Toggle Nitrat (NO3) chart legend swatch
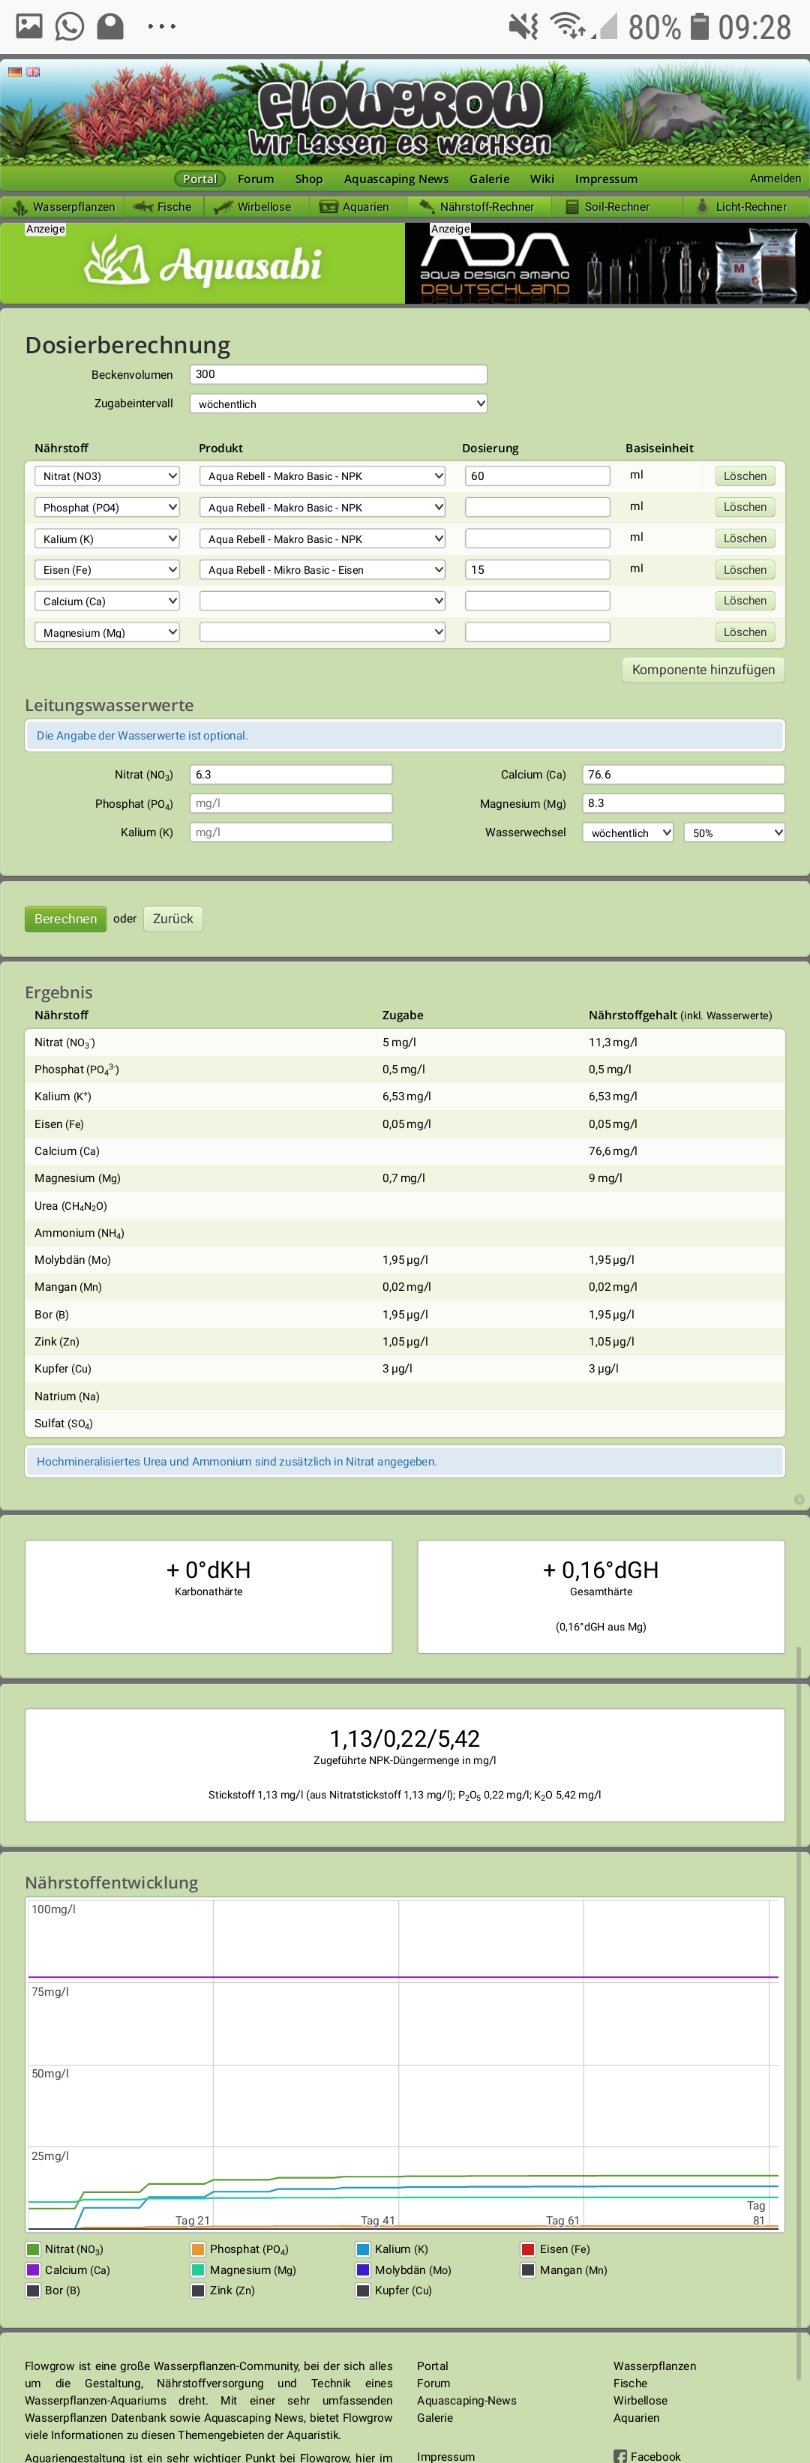810x2463 pixels. click(33, 2249)
